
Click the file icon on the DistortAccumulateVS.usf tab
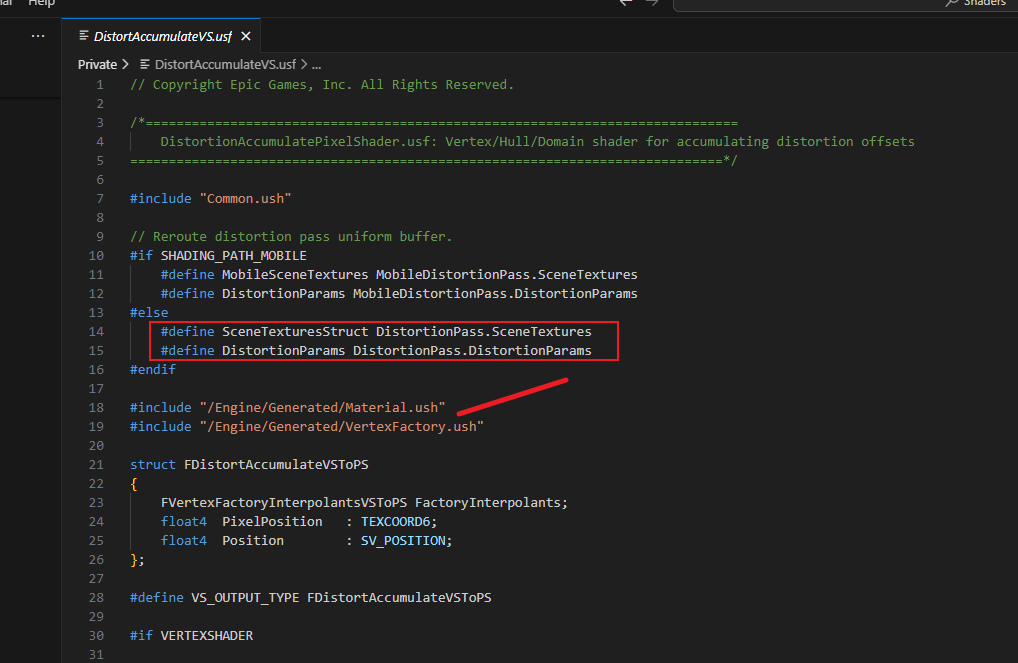click(84, 36)
